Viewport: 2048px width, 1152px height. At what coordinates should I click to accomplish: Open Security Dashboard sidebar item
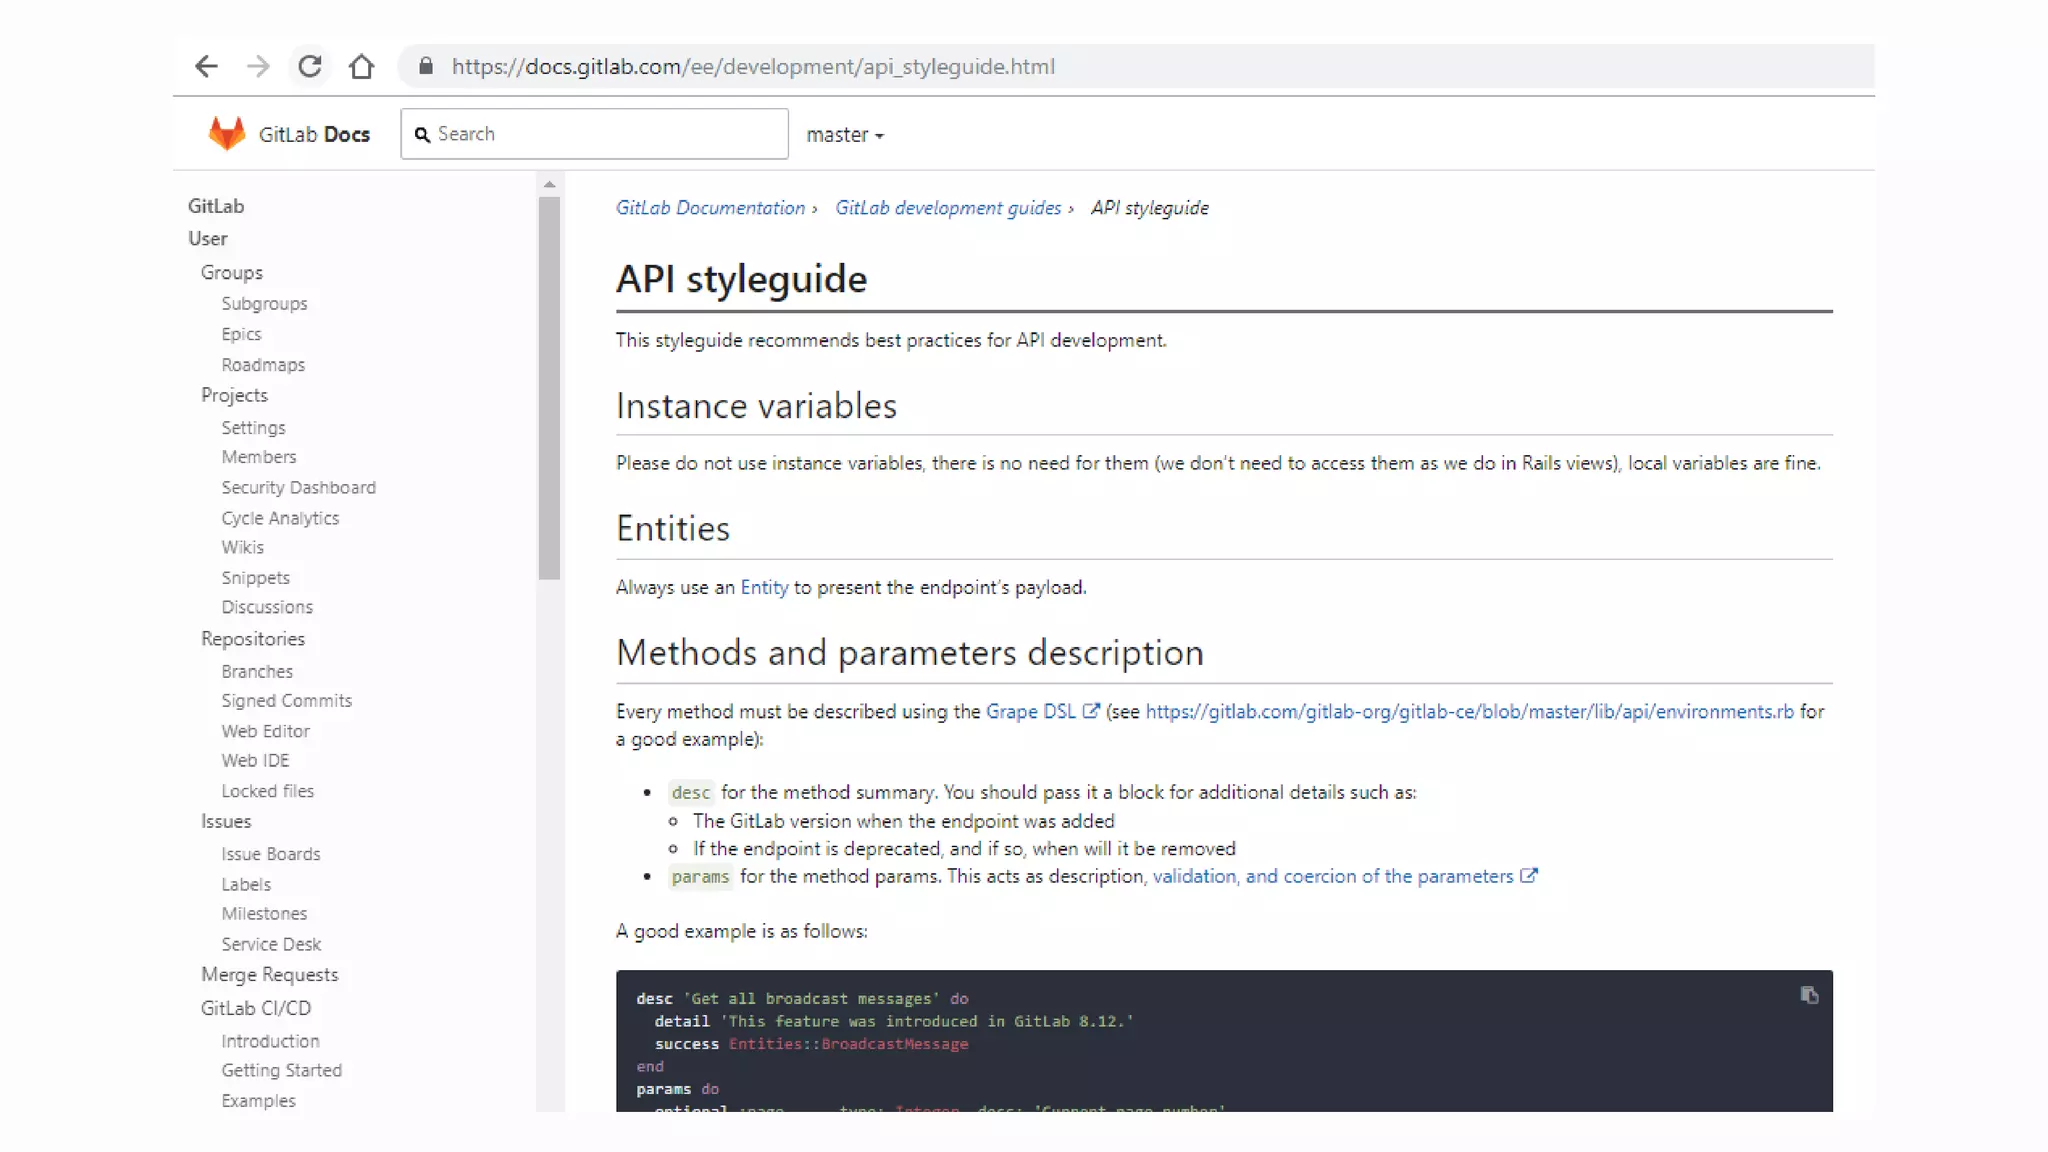pos(299,487)
